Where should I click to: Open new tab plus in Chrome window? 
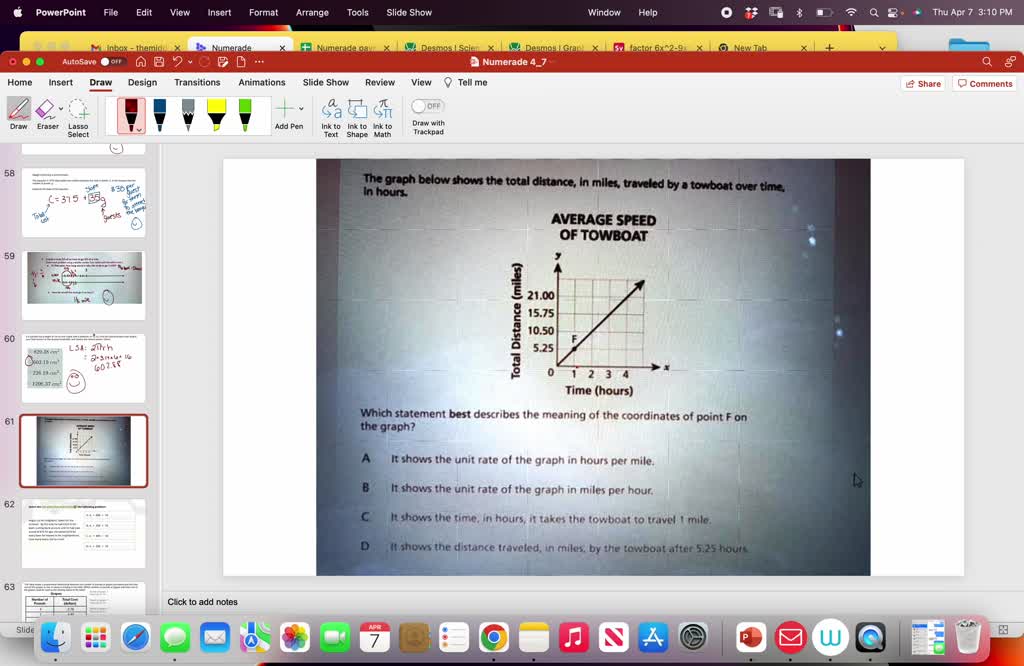point(829,48)
